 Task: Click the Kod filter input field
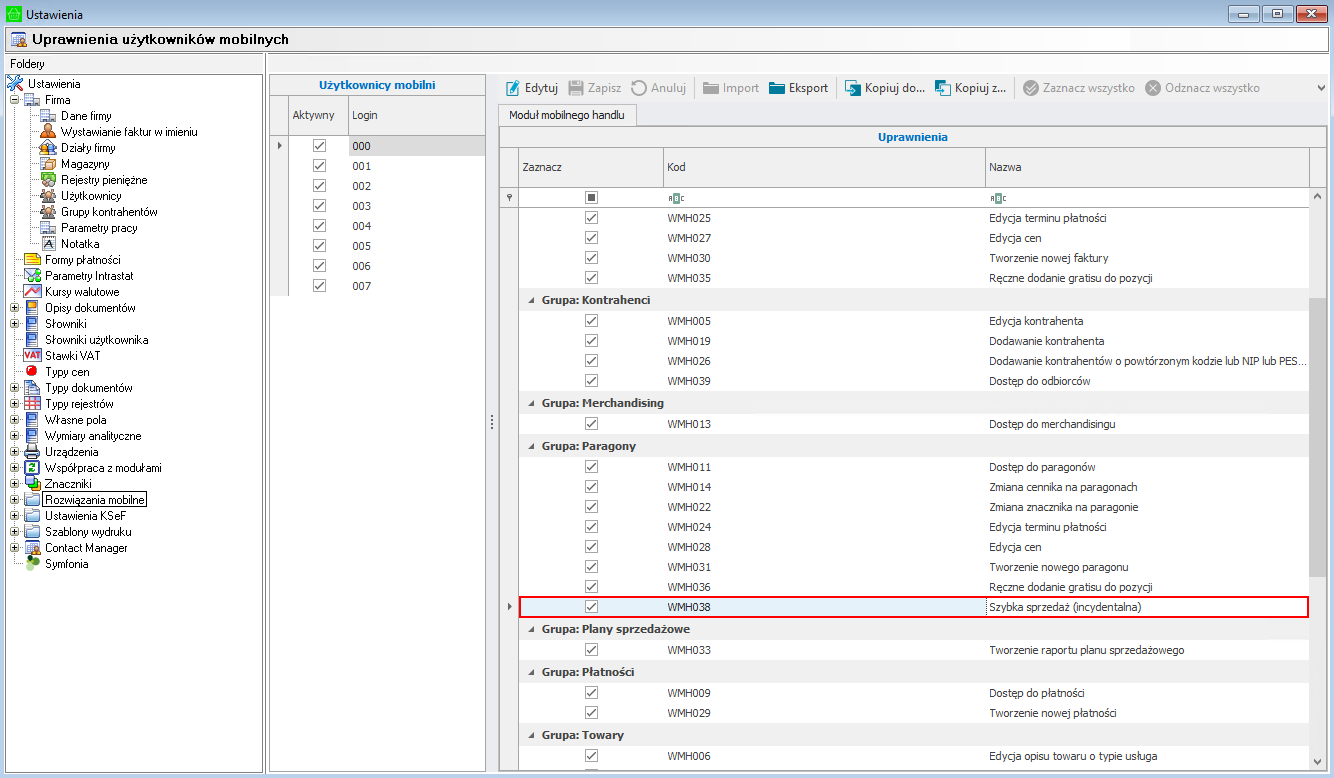click(824, 198)
